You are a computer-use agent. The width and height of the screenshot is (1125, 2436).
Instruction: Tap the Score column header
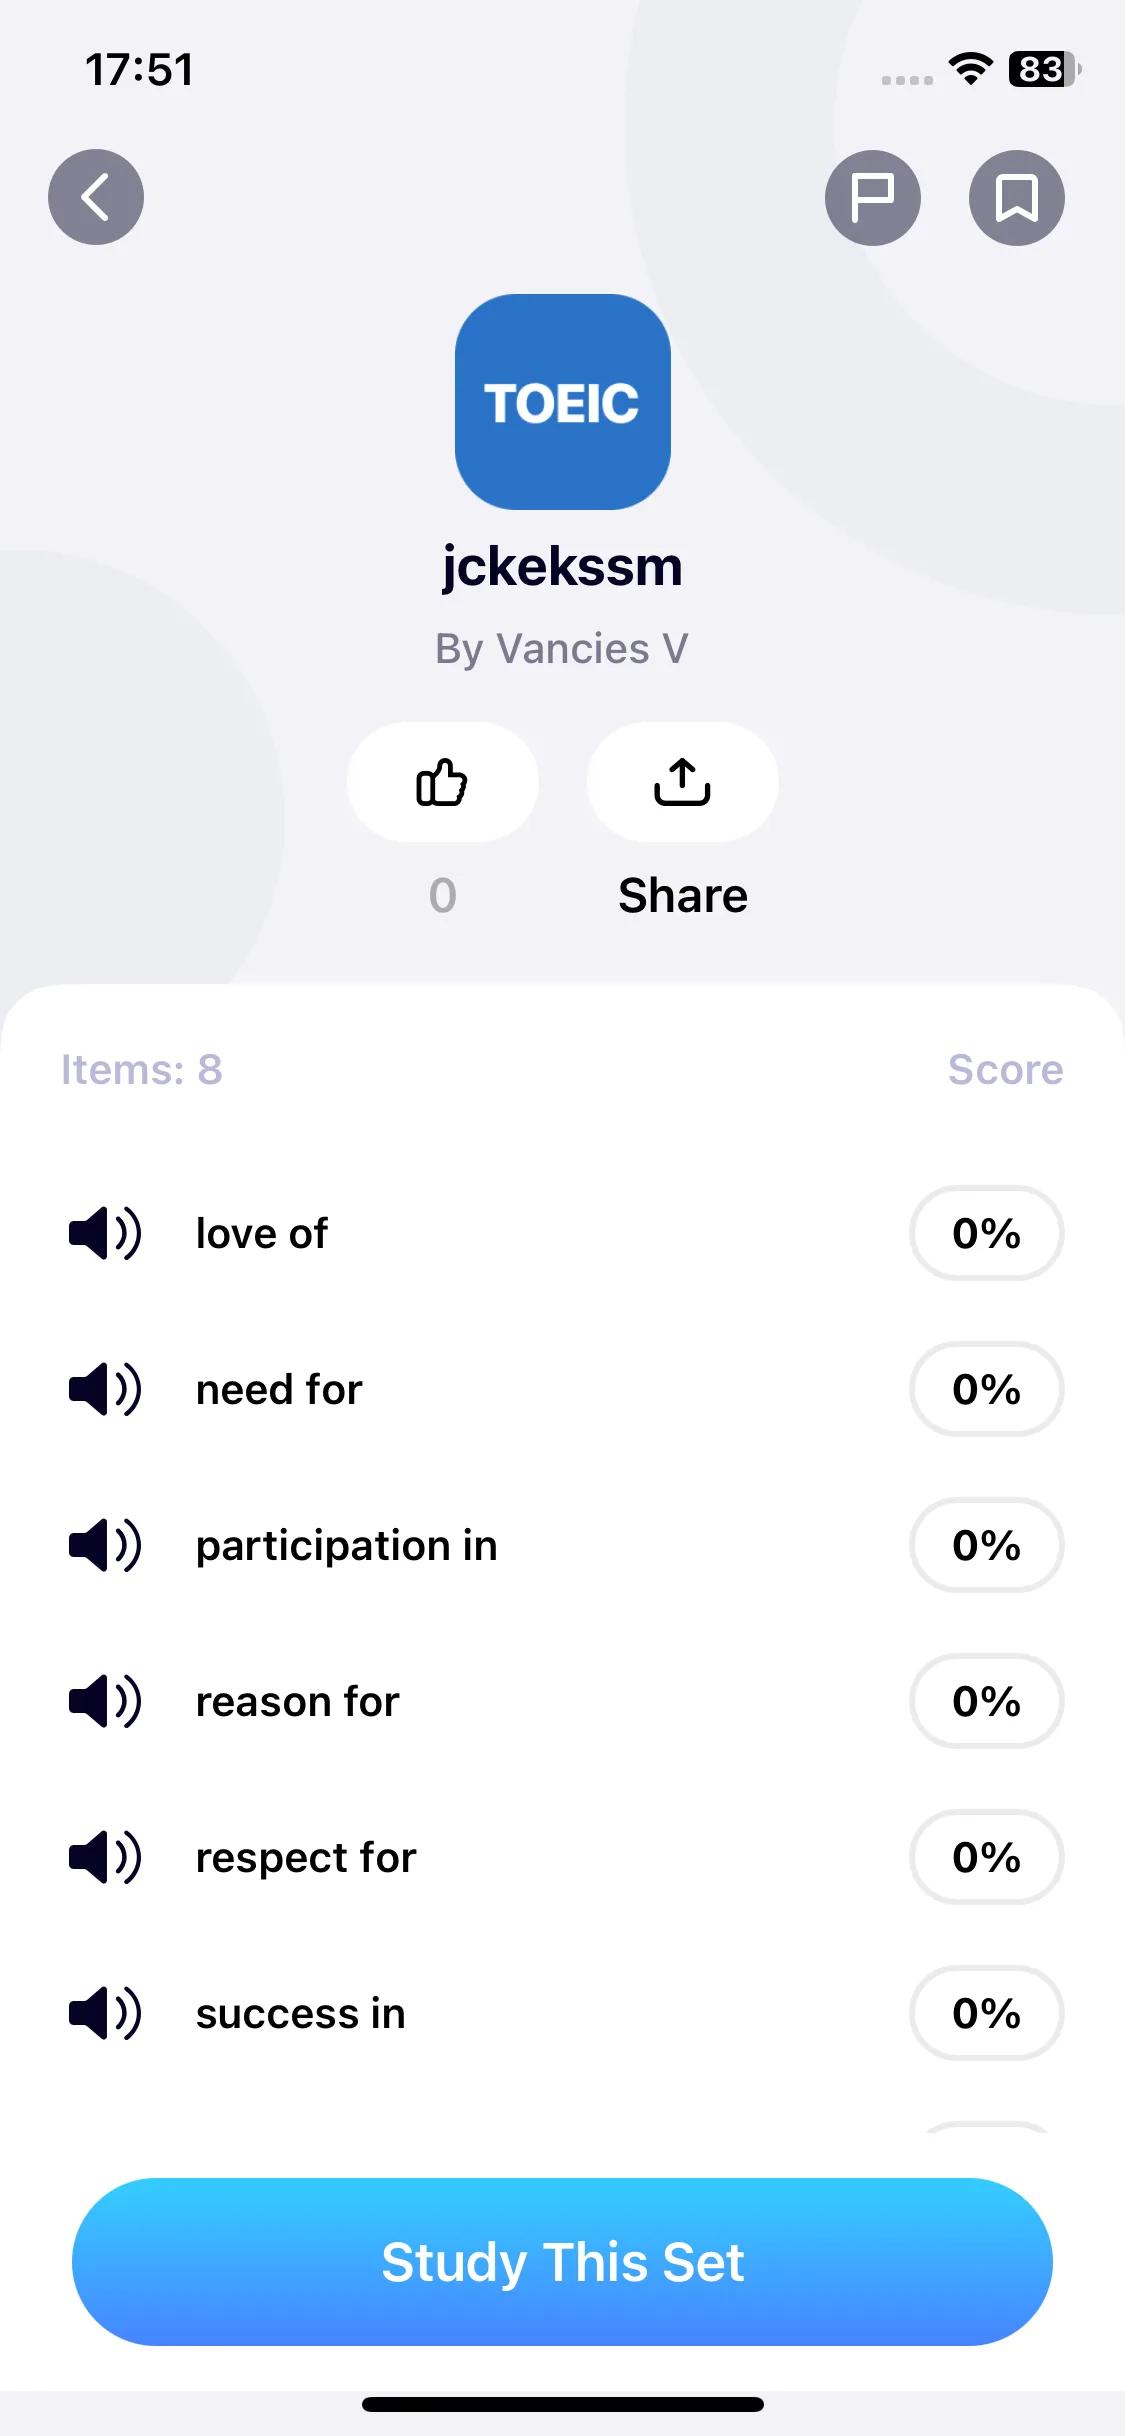(1005, 1070)
